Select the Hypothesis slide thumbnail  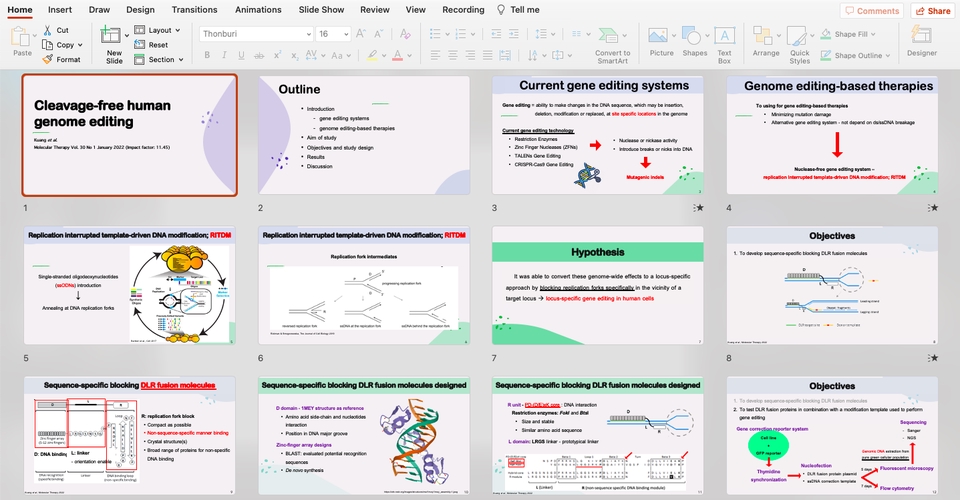coord(598,285)
